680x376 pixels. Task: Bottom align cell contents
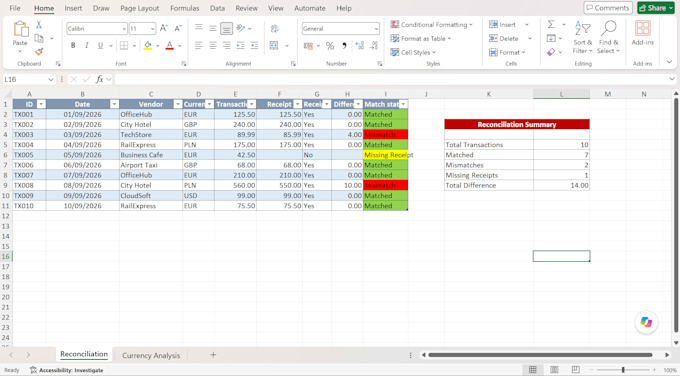226,28
